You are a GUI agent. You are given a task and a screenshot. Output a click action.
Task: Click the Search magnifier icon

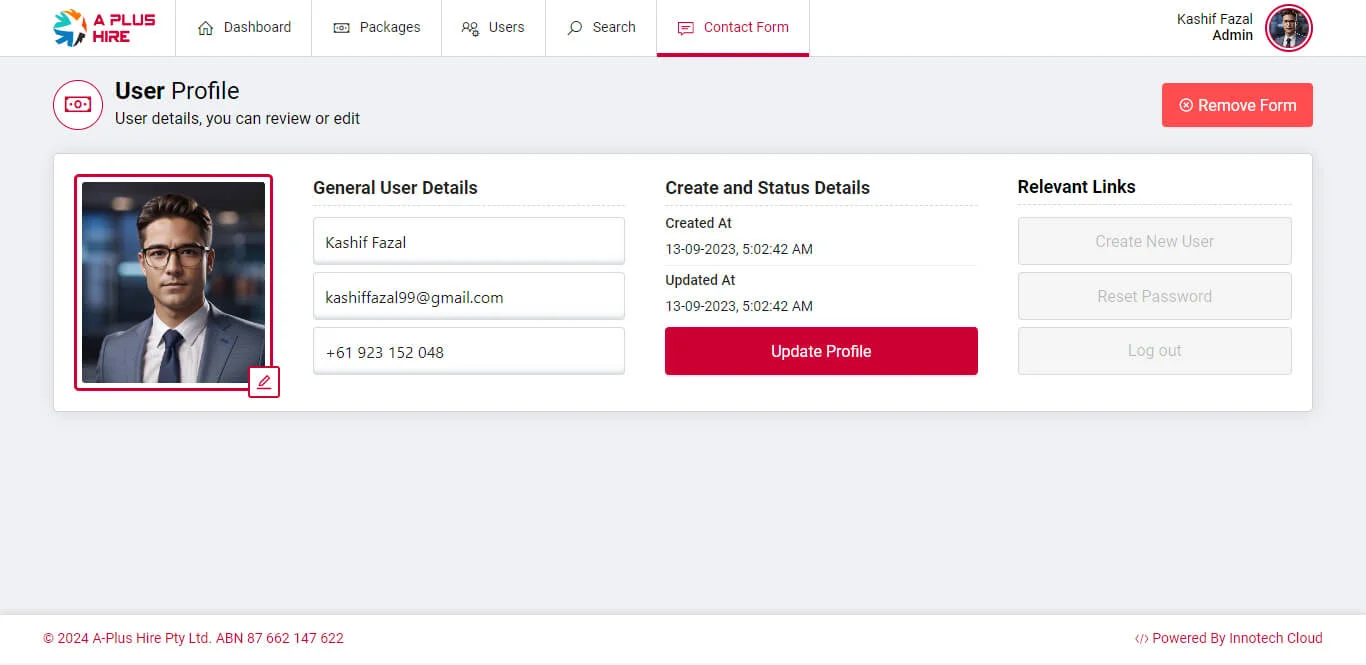(x=575, y=28)
